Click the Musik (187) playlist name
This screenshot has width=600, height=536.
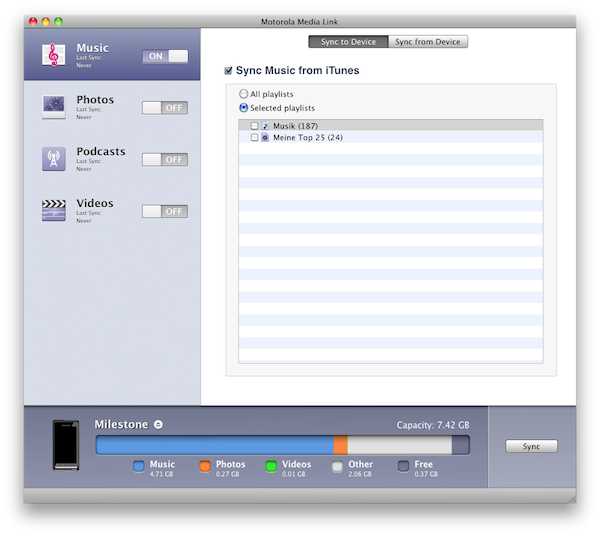tap(295, 126)
